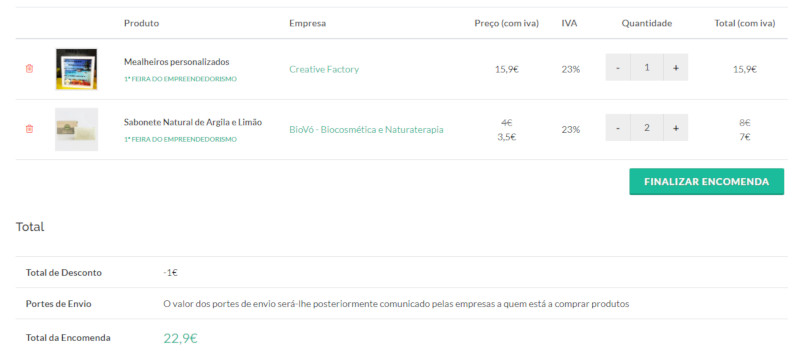Open 1ª Feira do Empreendedorismo tag under Mealheiros
Viewport: 800px width, 364px height.
[180, 79]
